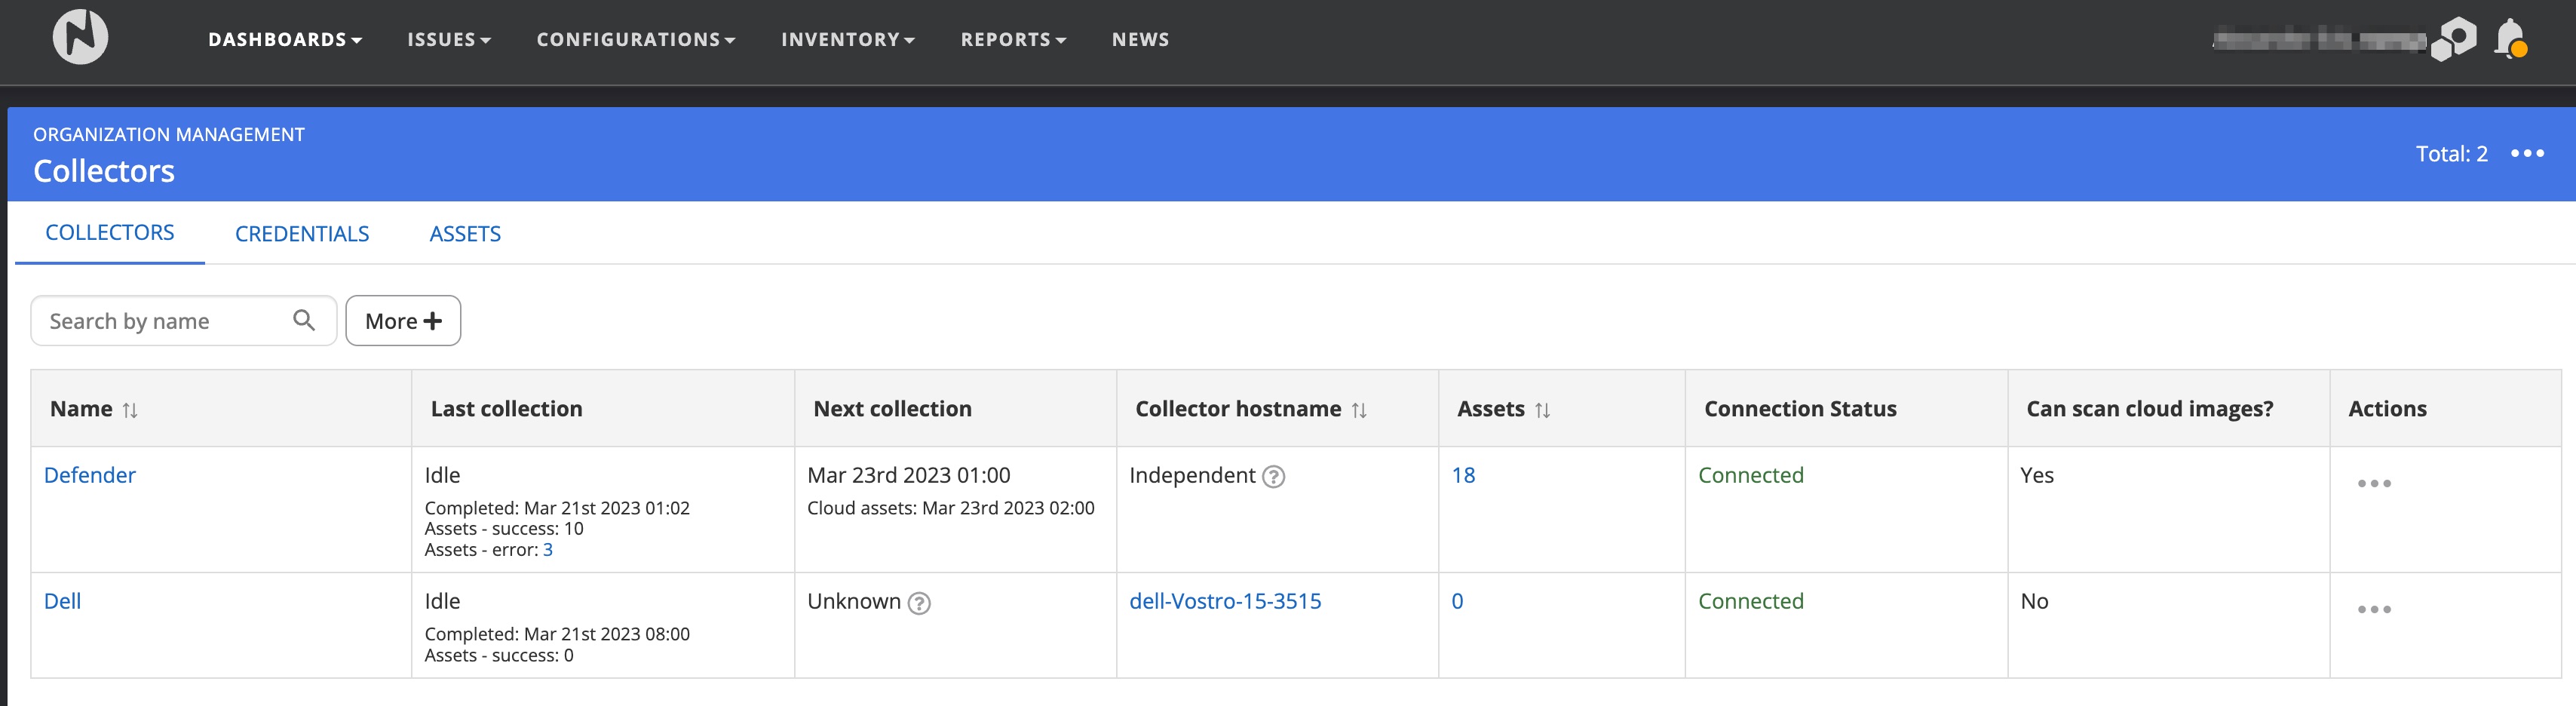
Task: Open the News menu item
Action: point(1140,40)
